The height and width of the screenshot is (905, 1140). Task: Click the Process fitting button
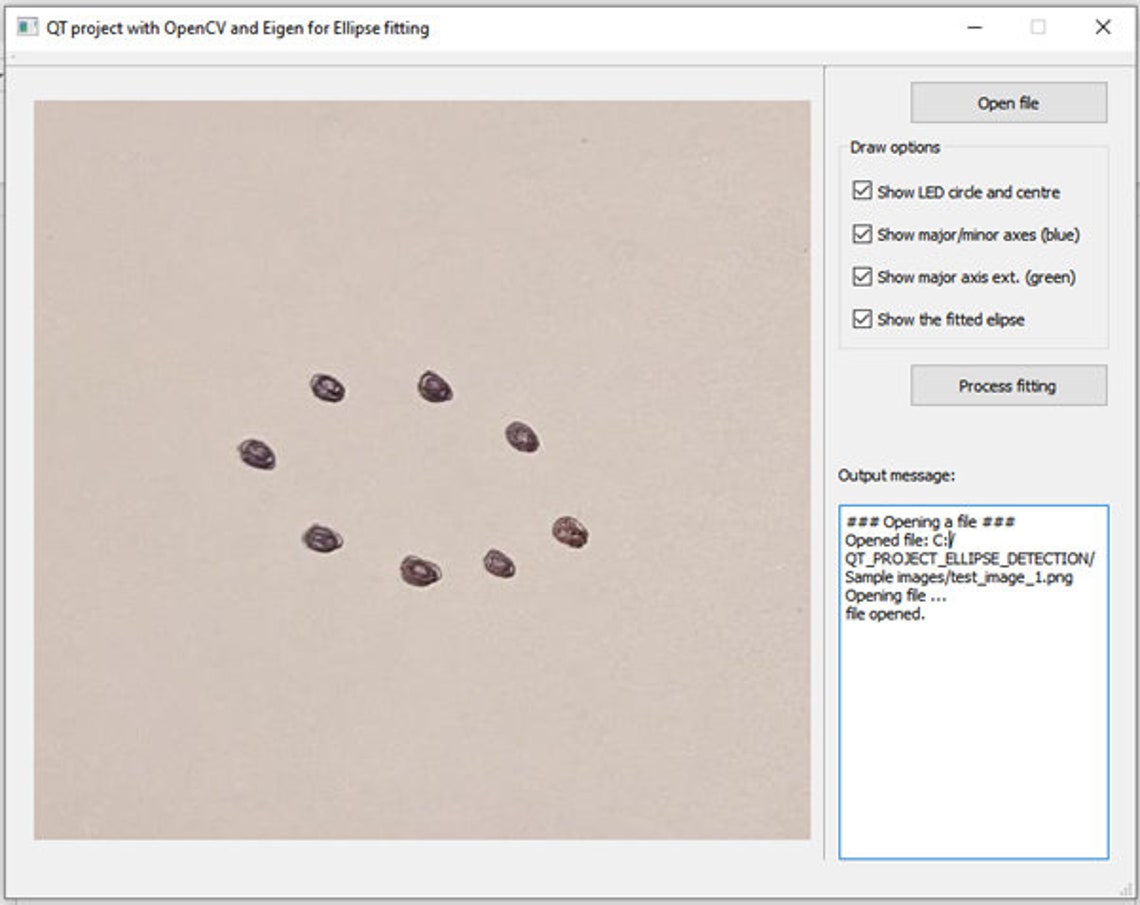pos(1006,387)
